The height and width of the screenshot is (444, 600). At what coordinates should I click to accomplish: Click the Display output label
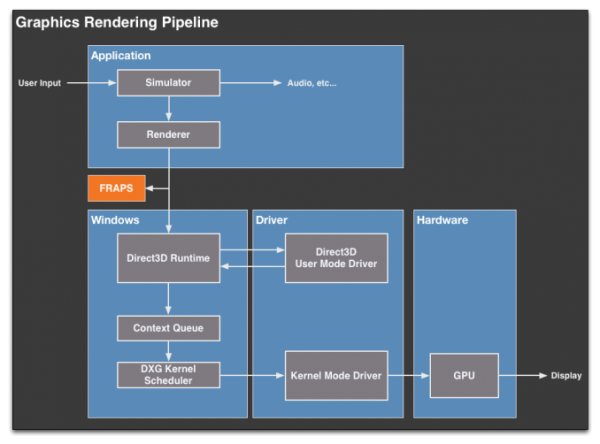565,375
